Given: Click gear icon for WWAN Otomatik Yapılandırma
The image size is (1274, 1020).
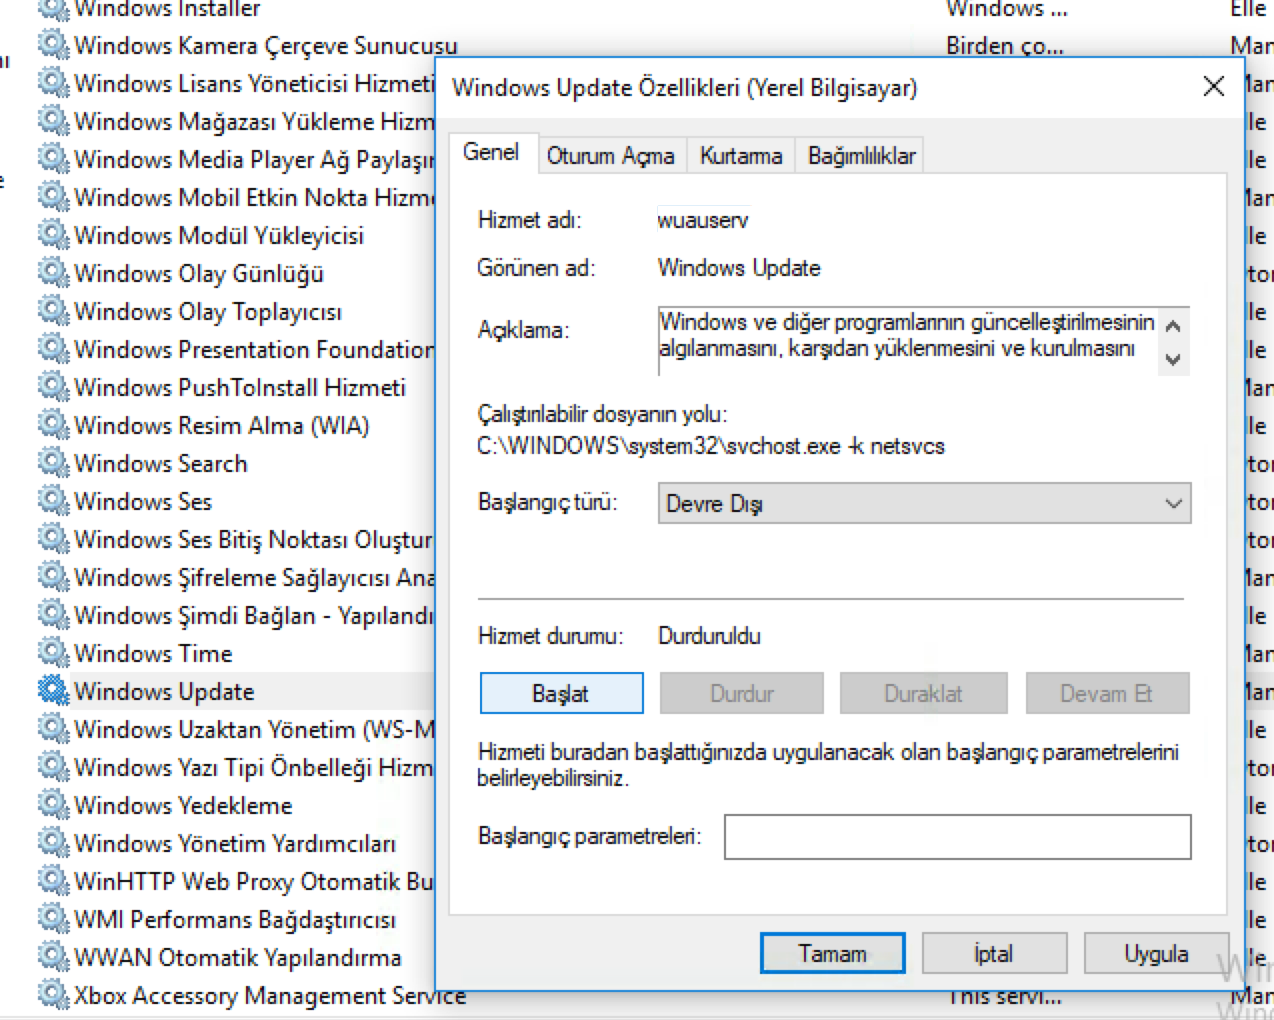Looking at the screenshot, I should coord(53,957).
